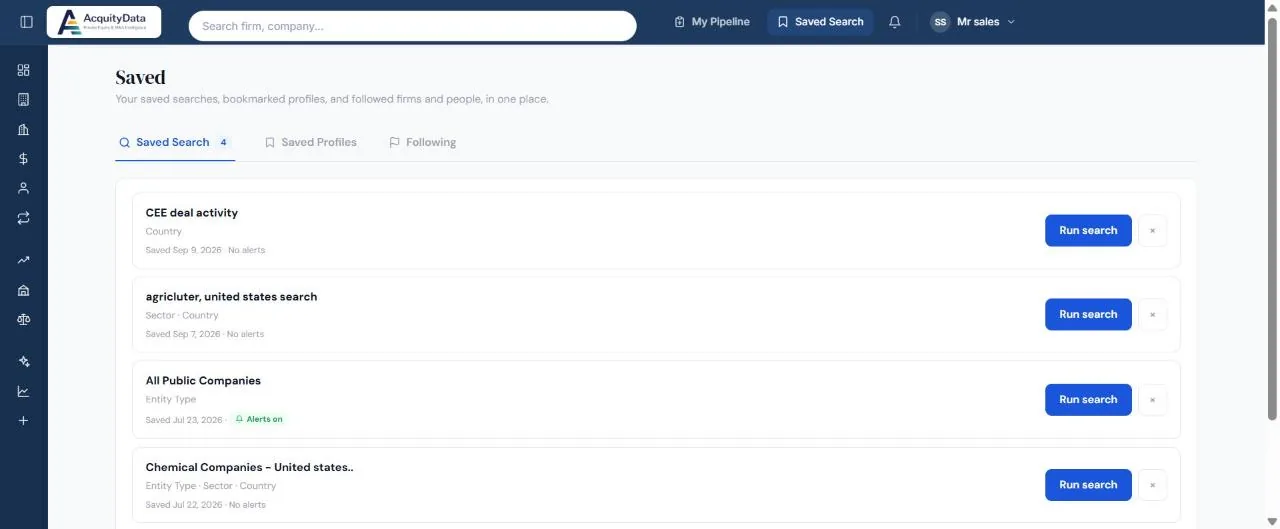
Task: Click the AcquityData logo
Action: pos(104,22)
